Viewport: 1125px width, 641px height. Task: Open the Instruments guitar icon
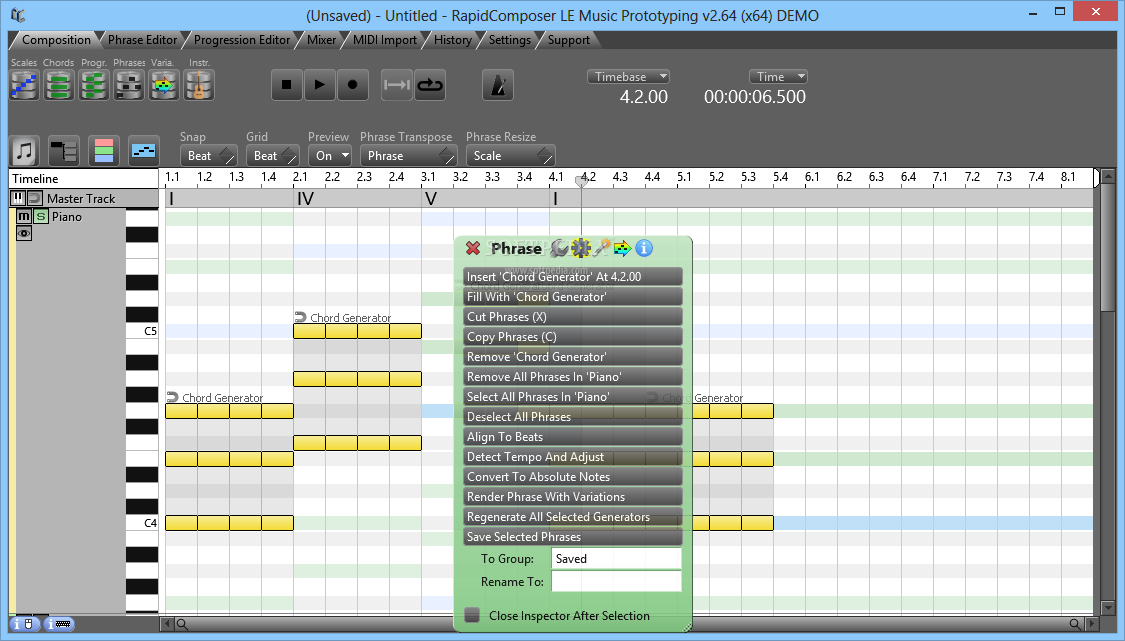coord(199,85)
